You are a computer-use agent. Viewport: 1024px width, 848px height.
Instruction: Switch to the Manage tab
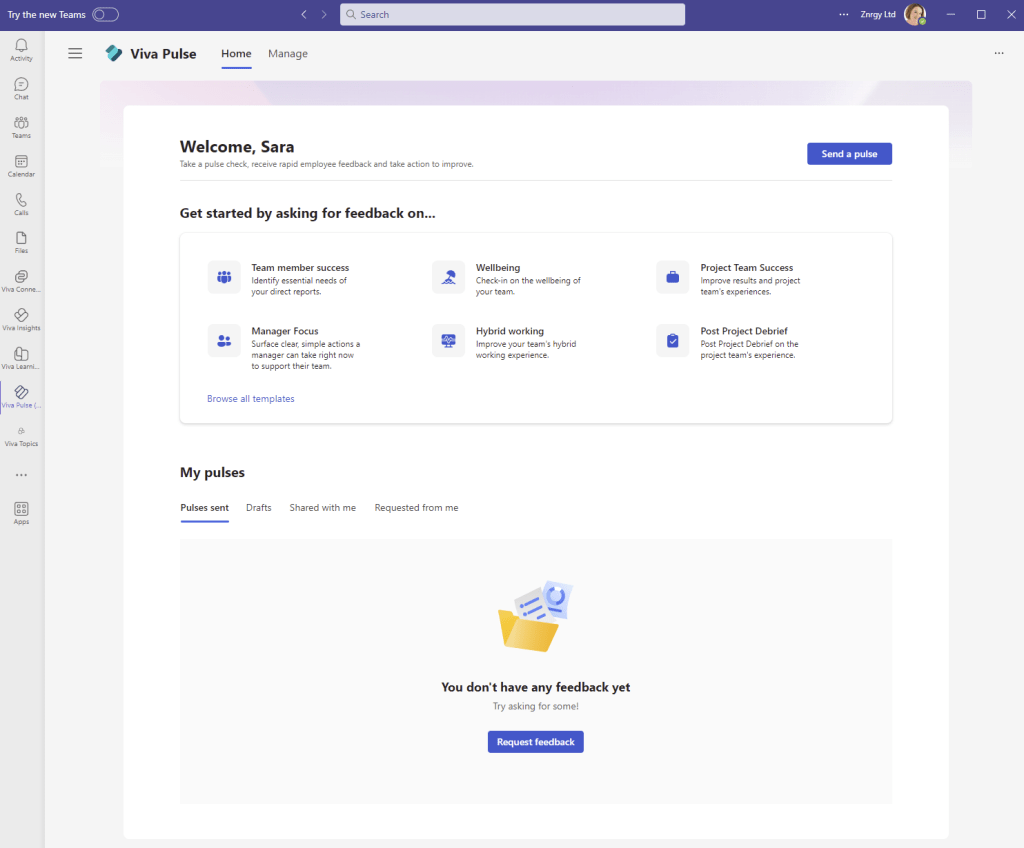pos(288,54)
